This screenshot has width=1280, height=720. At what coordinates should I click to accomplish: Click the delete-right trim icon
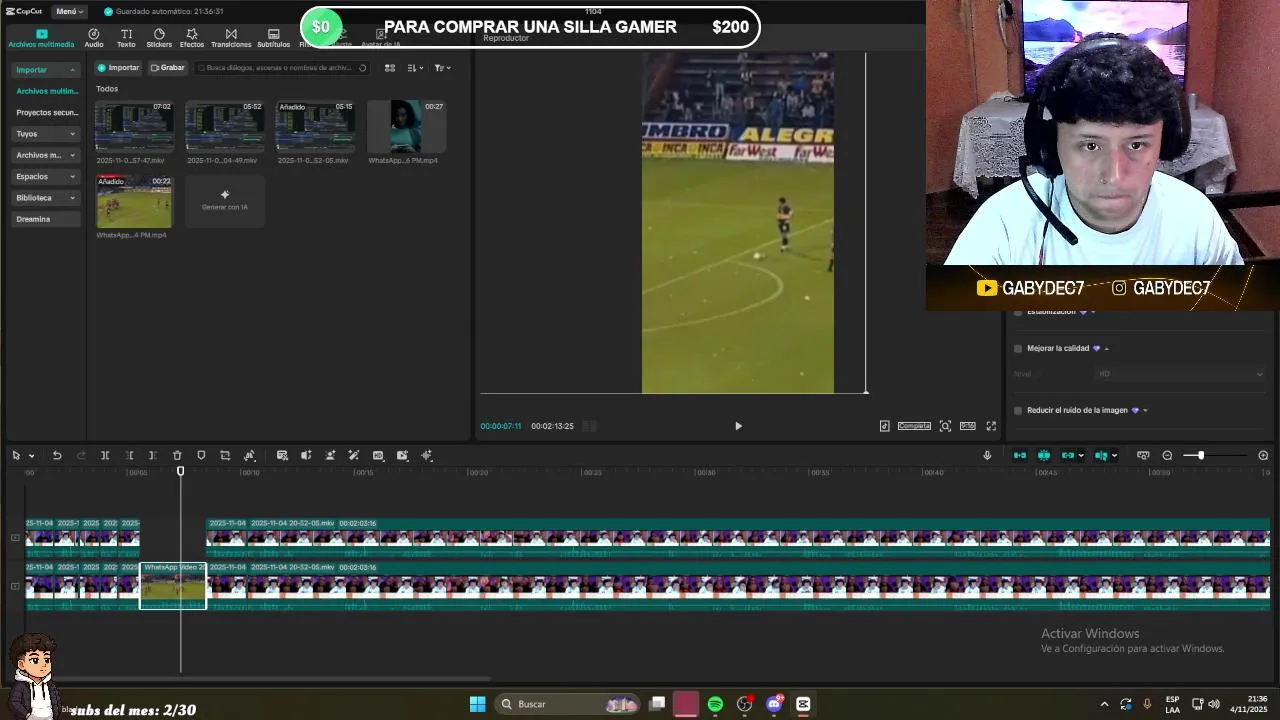click(152, 456)
